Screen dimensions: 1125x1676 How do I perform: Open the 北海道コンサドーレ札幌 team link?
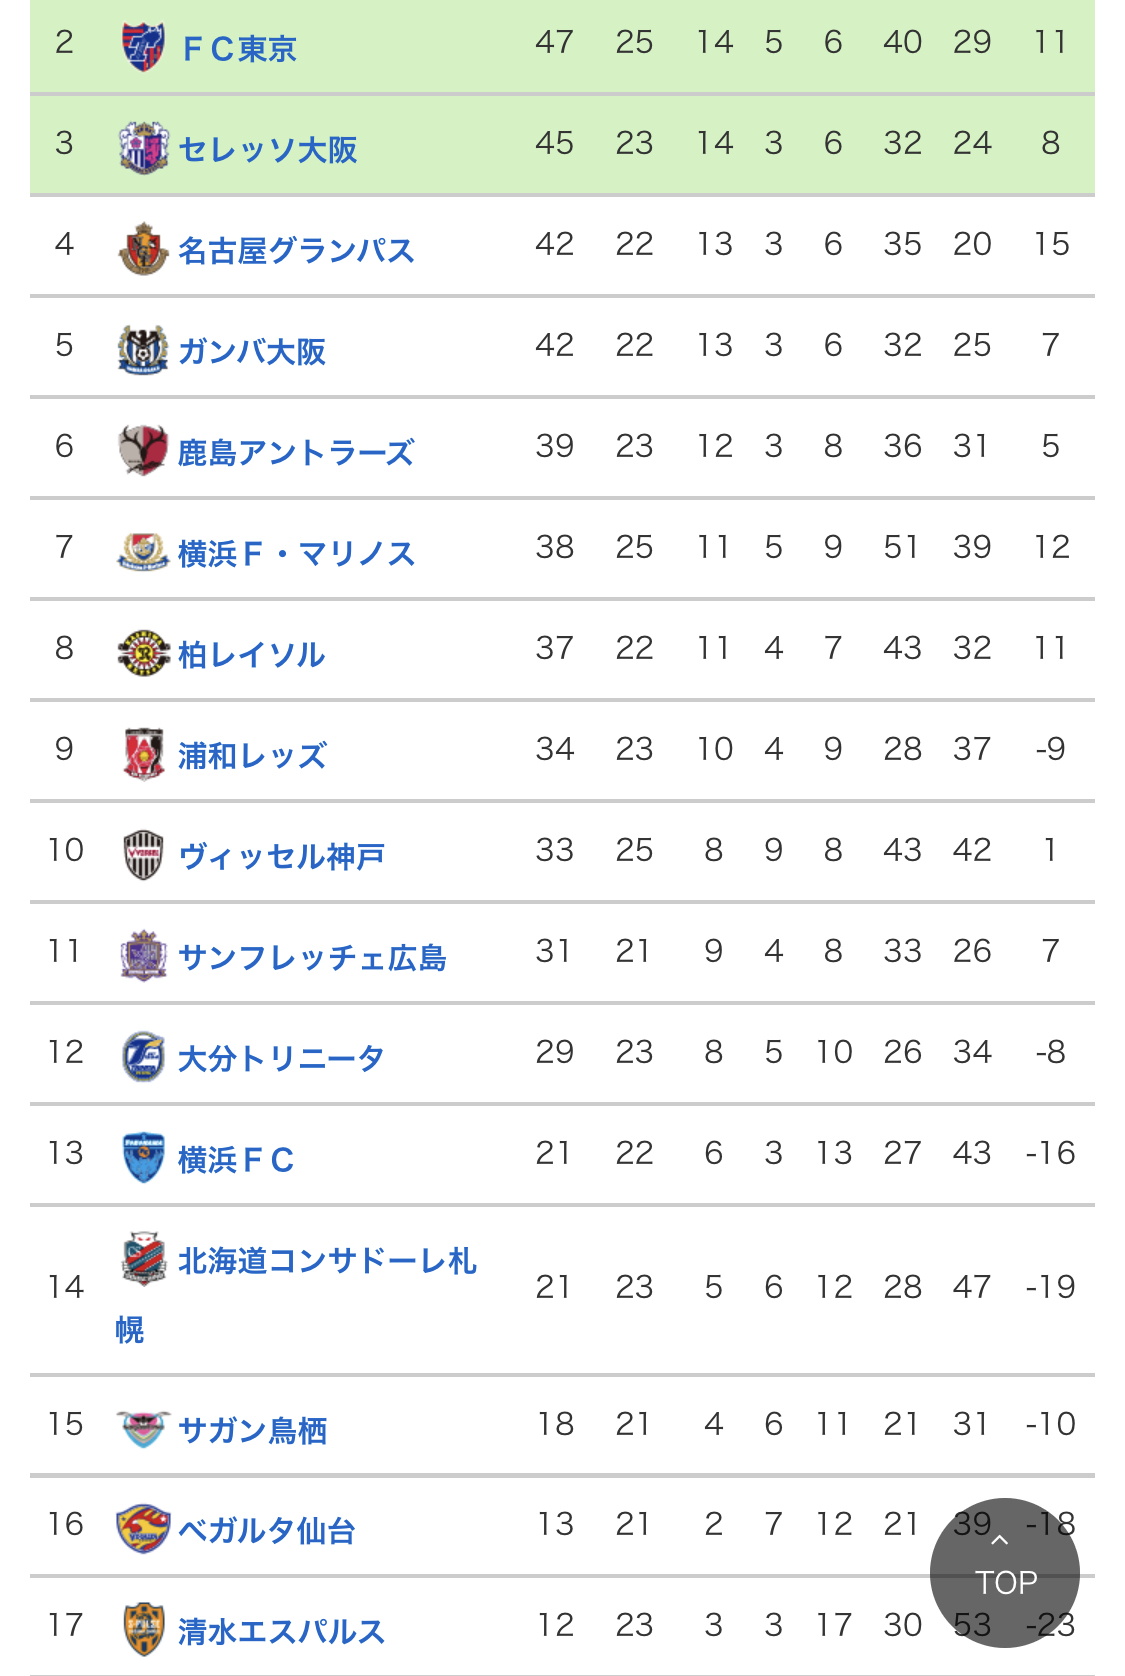tap(297, 1294)
